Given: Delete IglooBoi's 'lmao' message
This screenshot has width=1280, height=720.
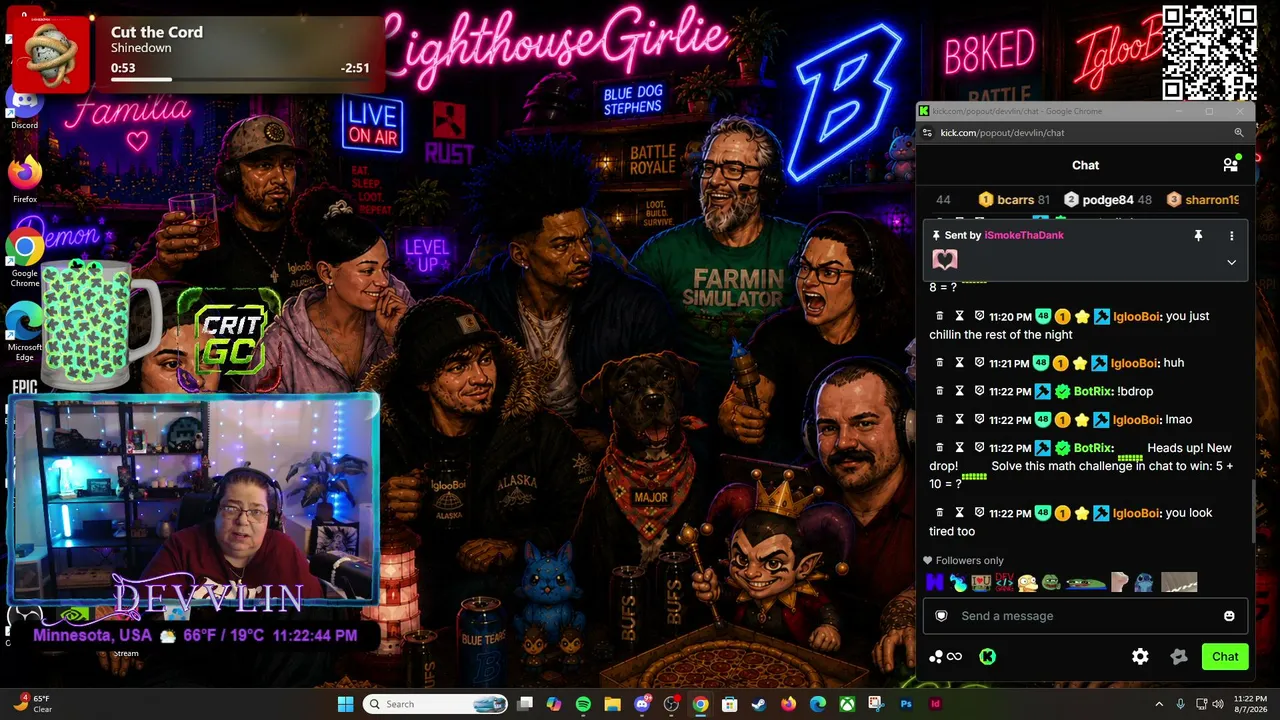Looking at the screenshot, I should (x=939, y=420).
